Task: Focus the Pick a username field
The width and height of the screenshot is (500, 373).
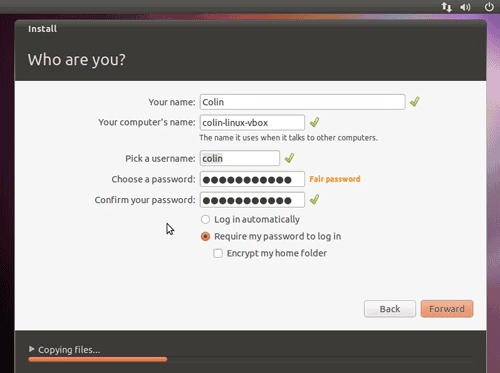Action: (x=240, y=158)
